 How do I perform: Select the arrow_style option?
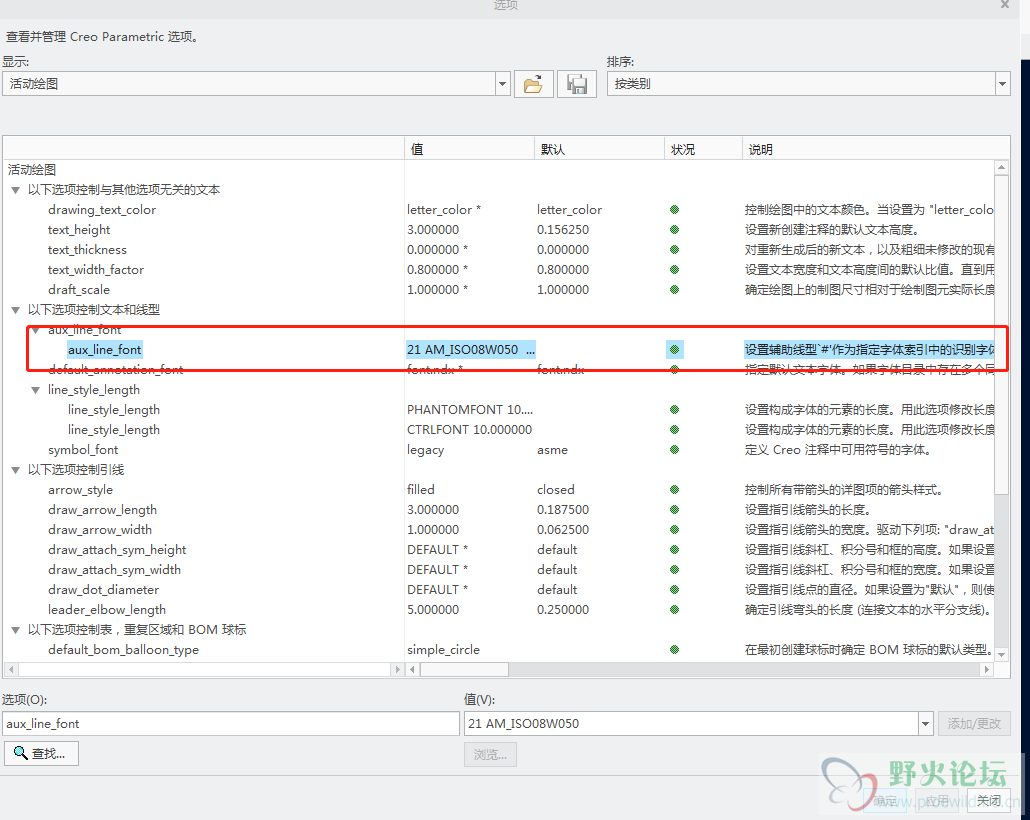(x=80, y=490)
